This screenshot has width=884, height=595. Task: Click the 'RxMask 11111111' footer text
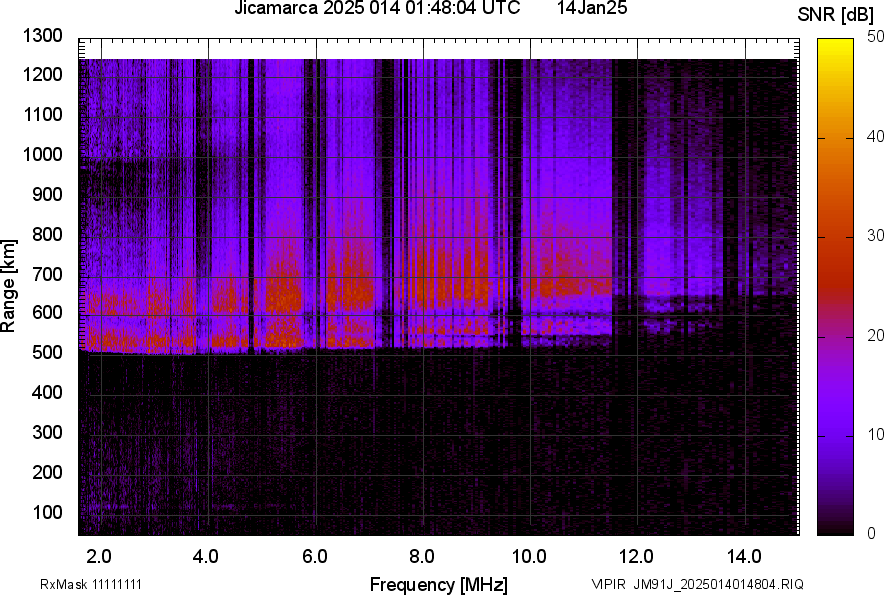pyautogui.click(x=91, y=584)
